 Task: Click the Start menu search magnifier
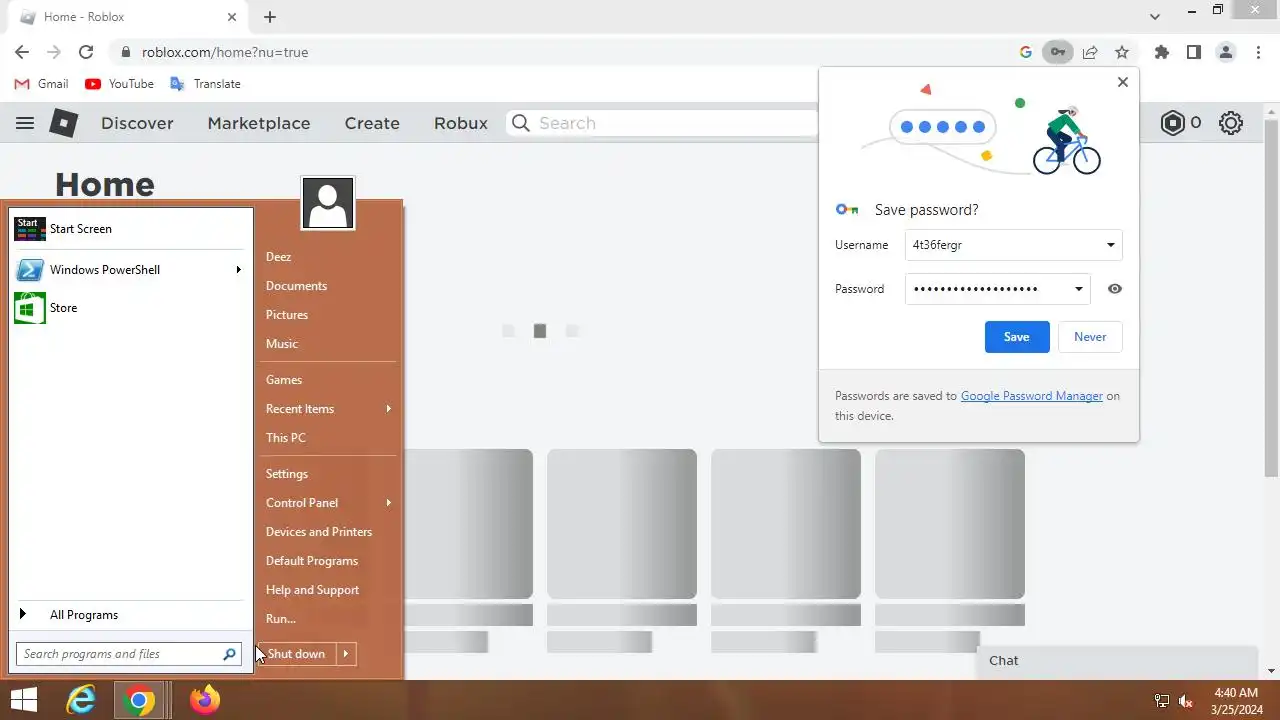[x=229, y=654]
